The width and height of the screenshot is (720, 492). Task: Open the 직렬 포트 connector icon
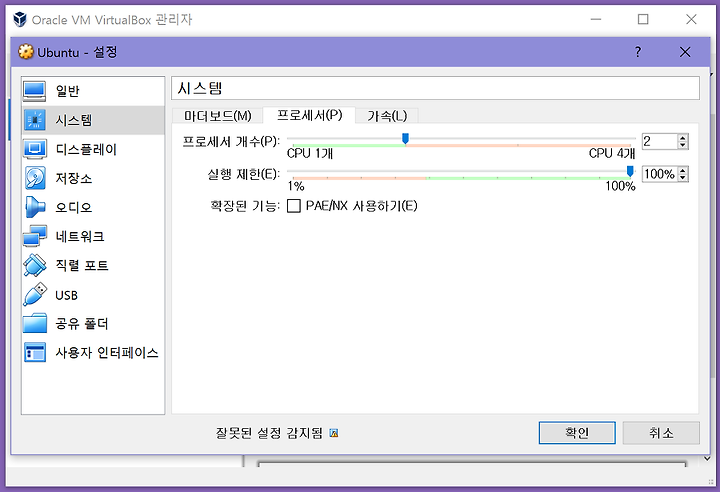(x=35, y=265)
